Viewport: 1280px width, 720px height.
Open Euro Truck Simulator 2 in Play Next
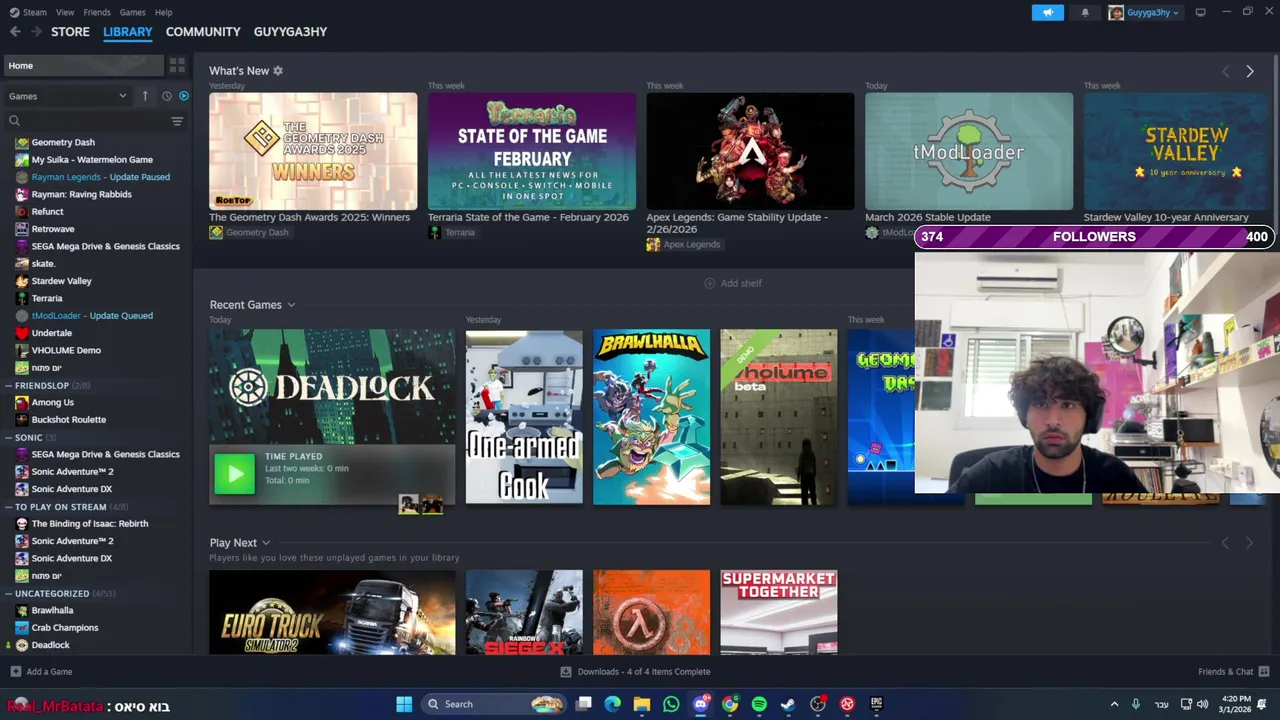coord(332,612)
